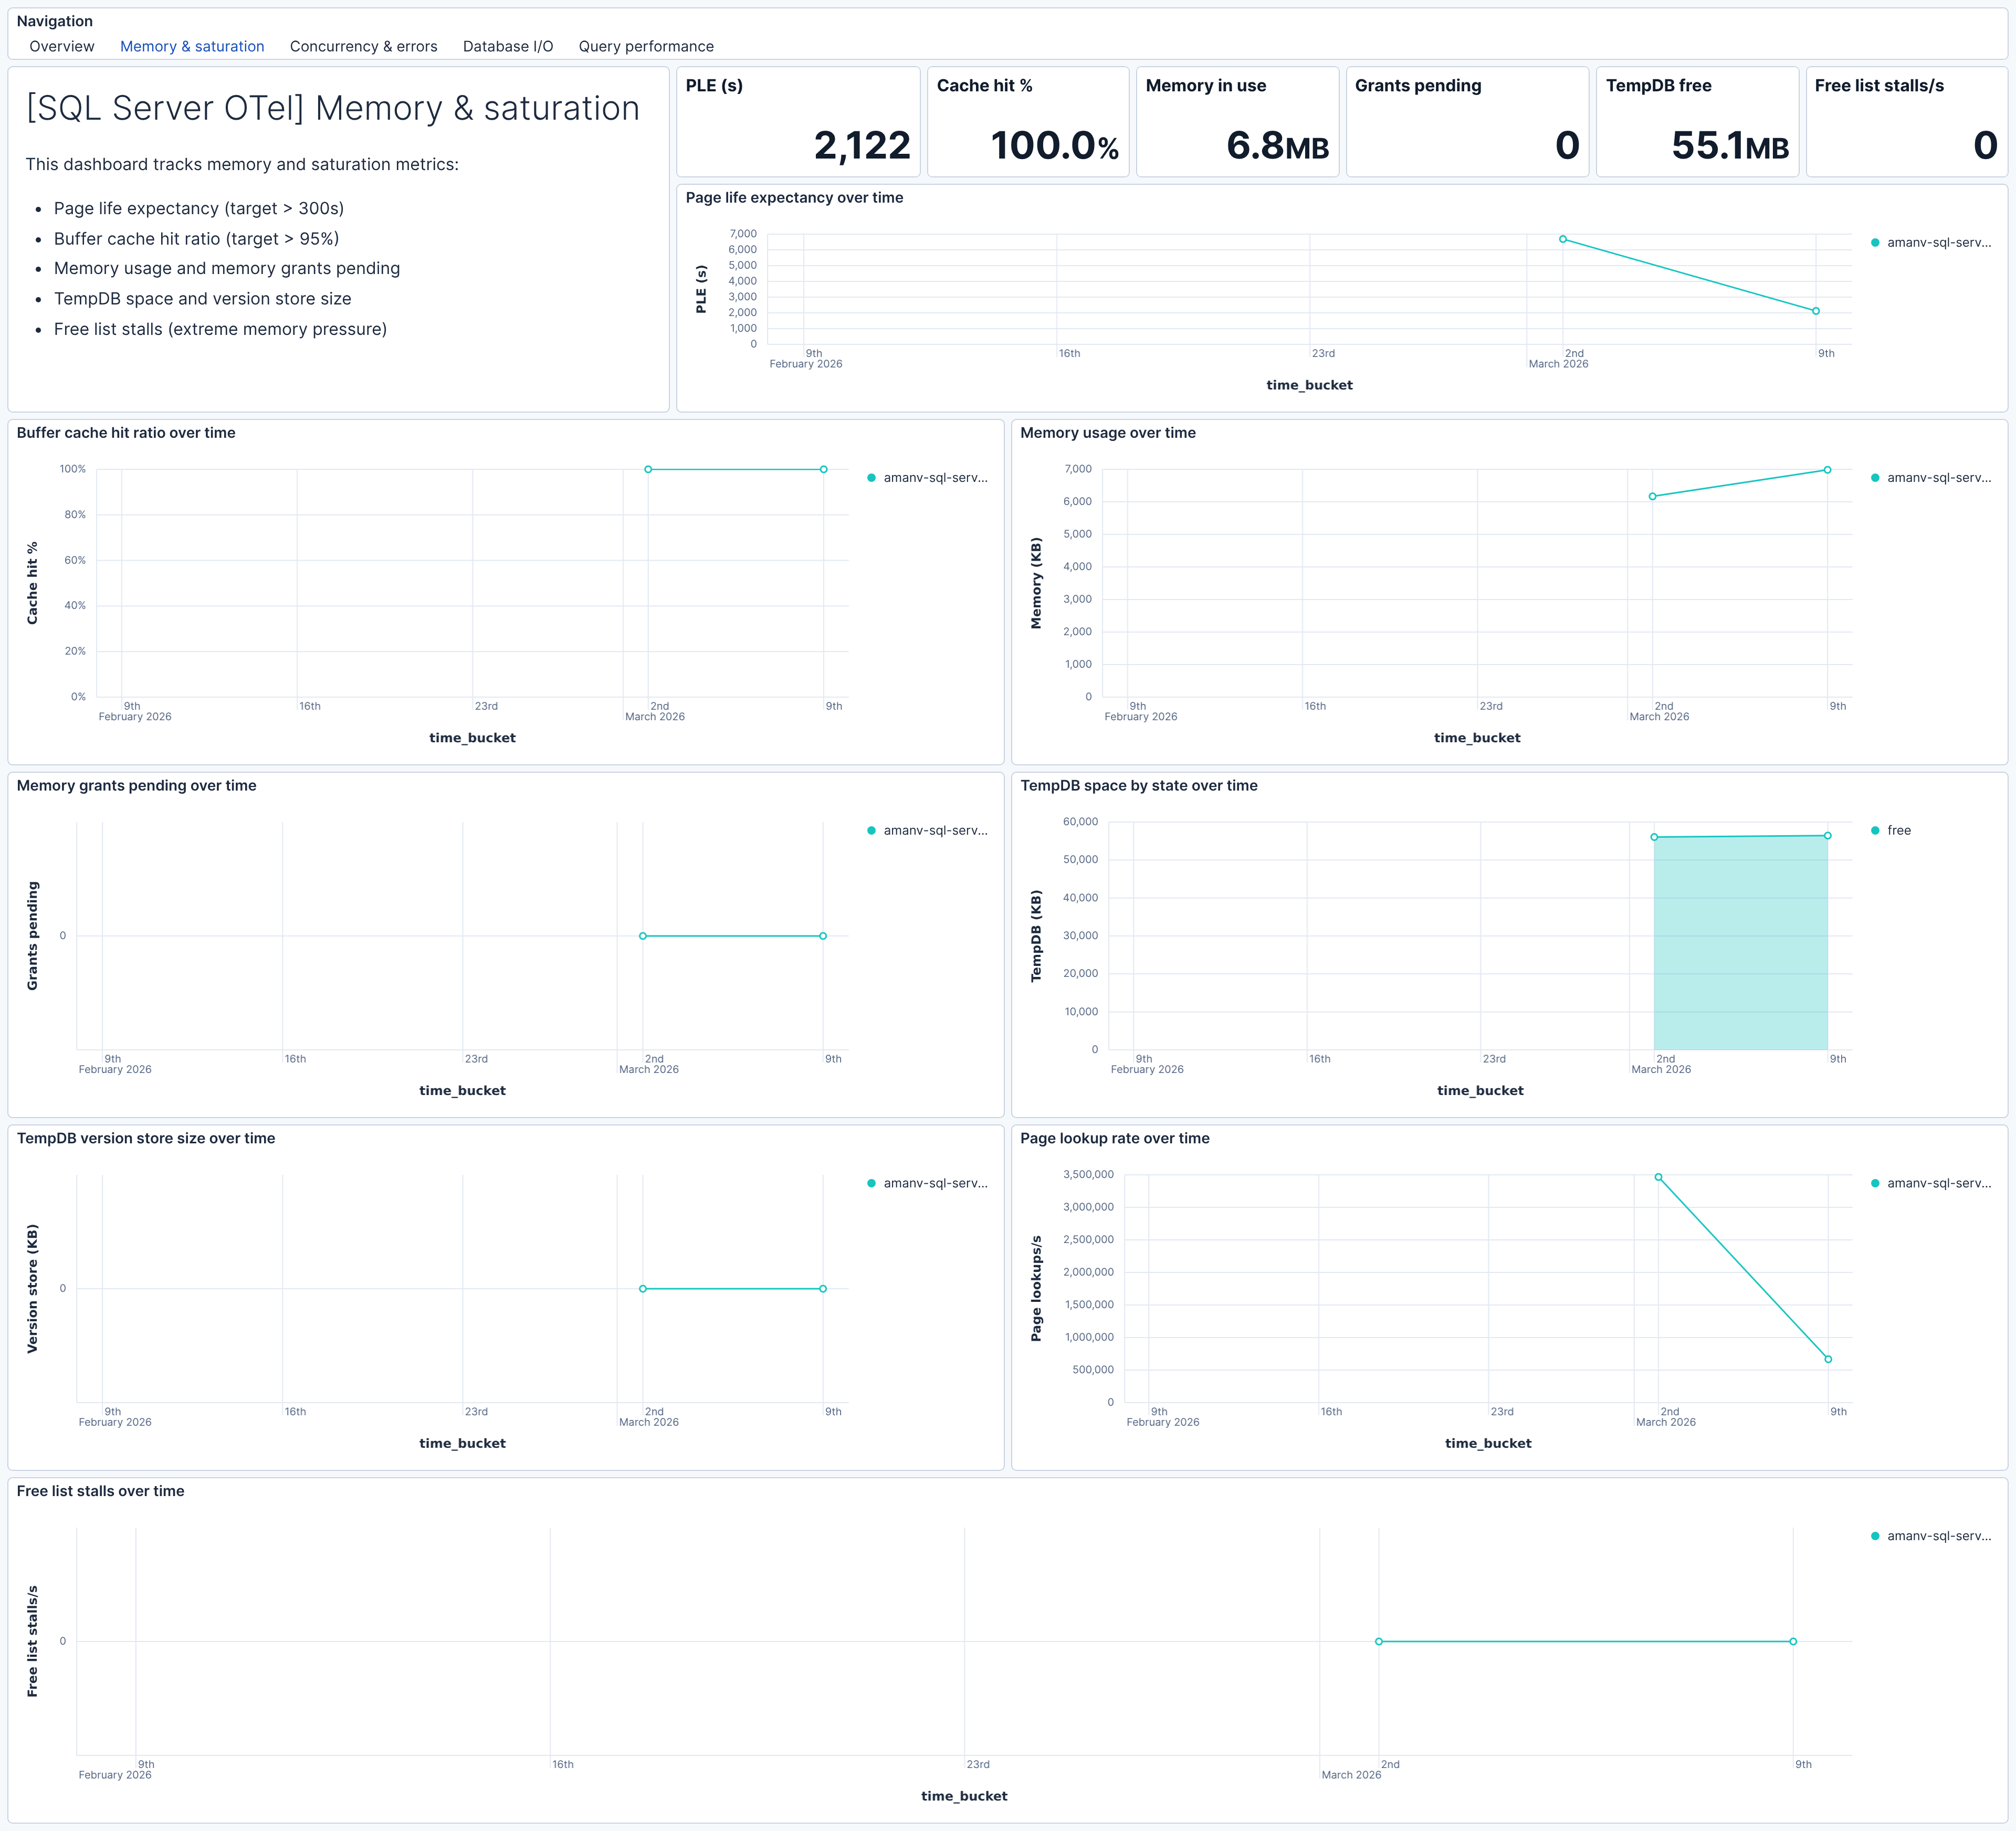The image size is (2016, 1831).
Task: Click the TempDB free 55.1MB metric
Action: coord(1729,146)
